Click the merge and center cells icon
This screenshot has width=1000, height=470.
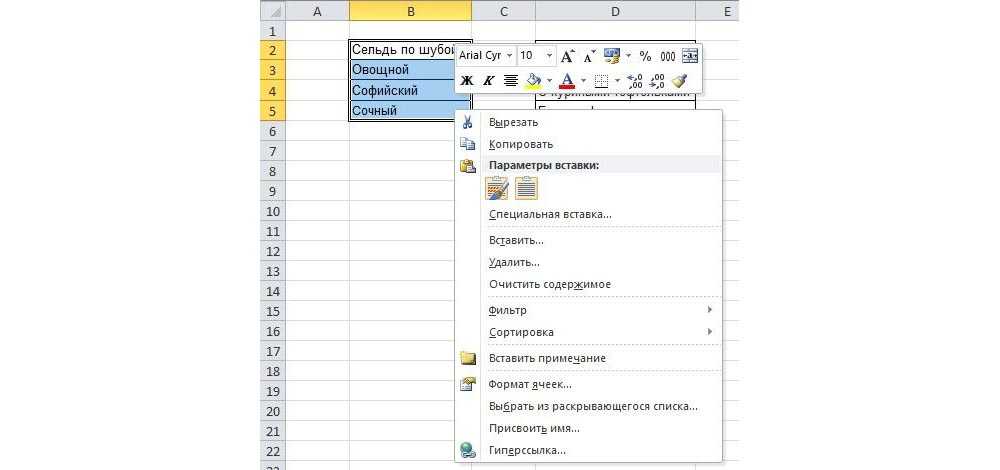[x=690, y=56]
